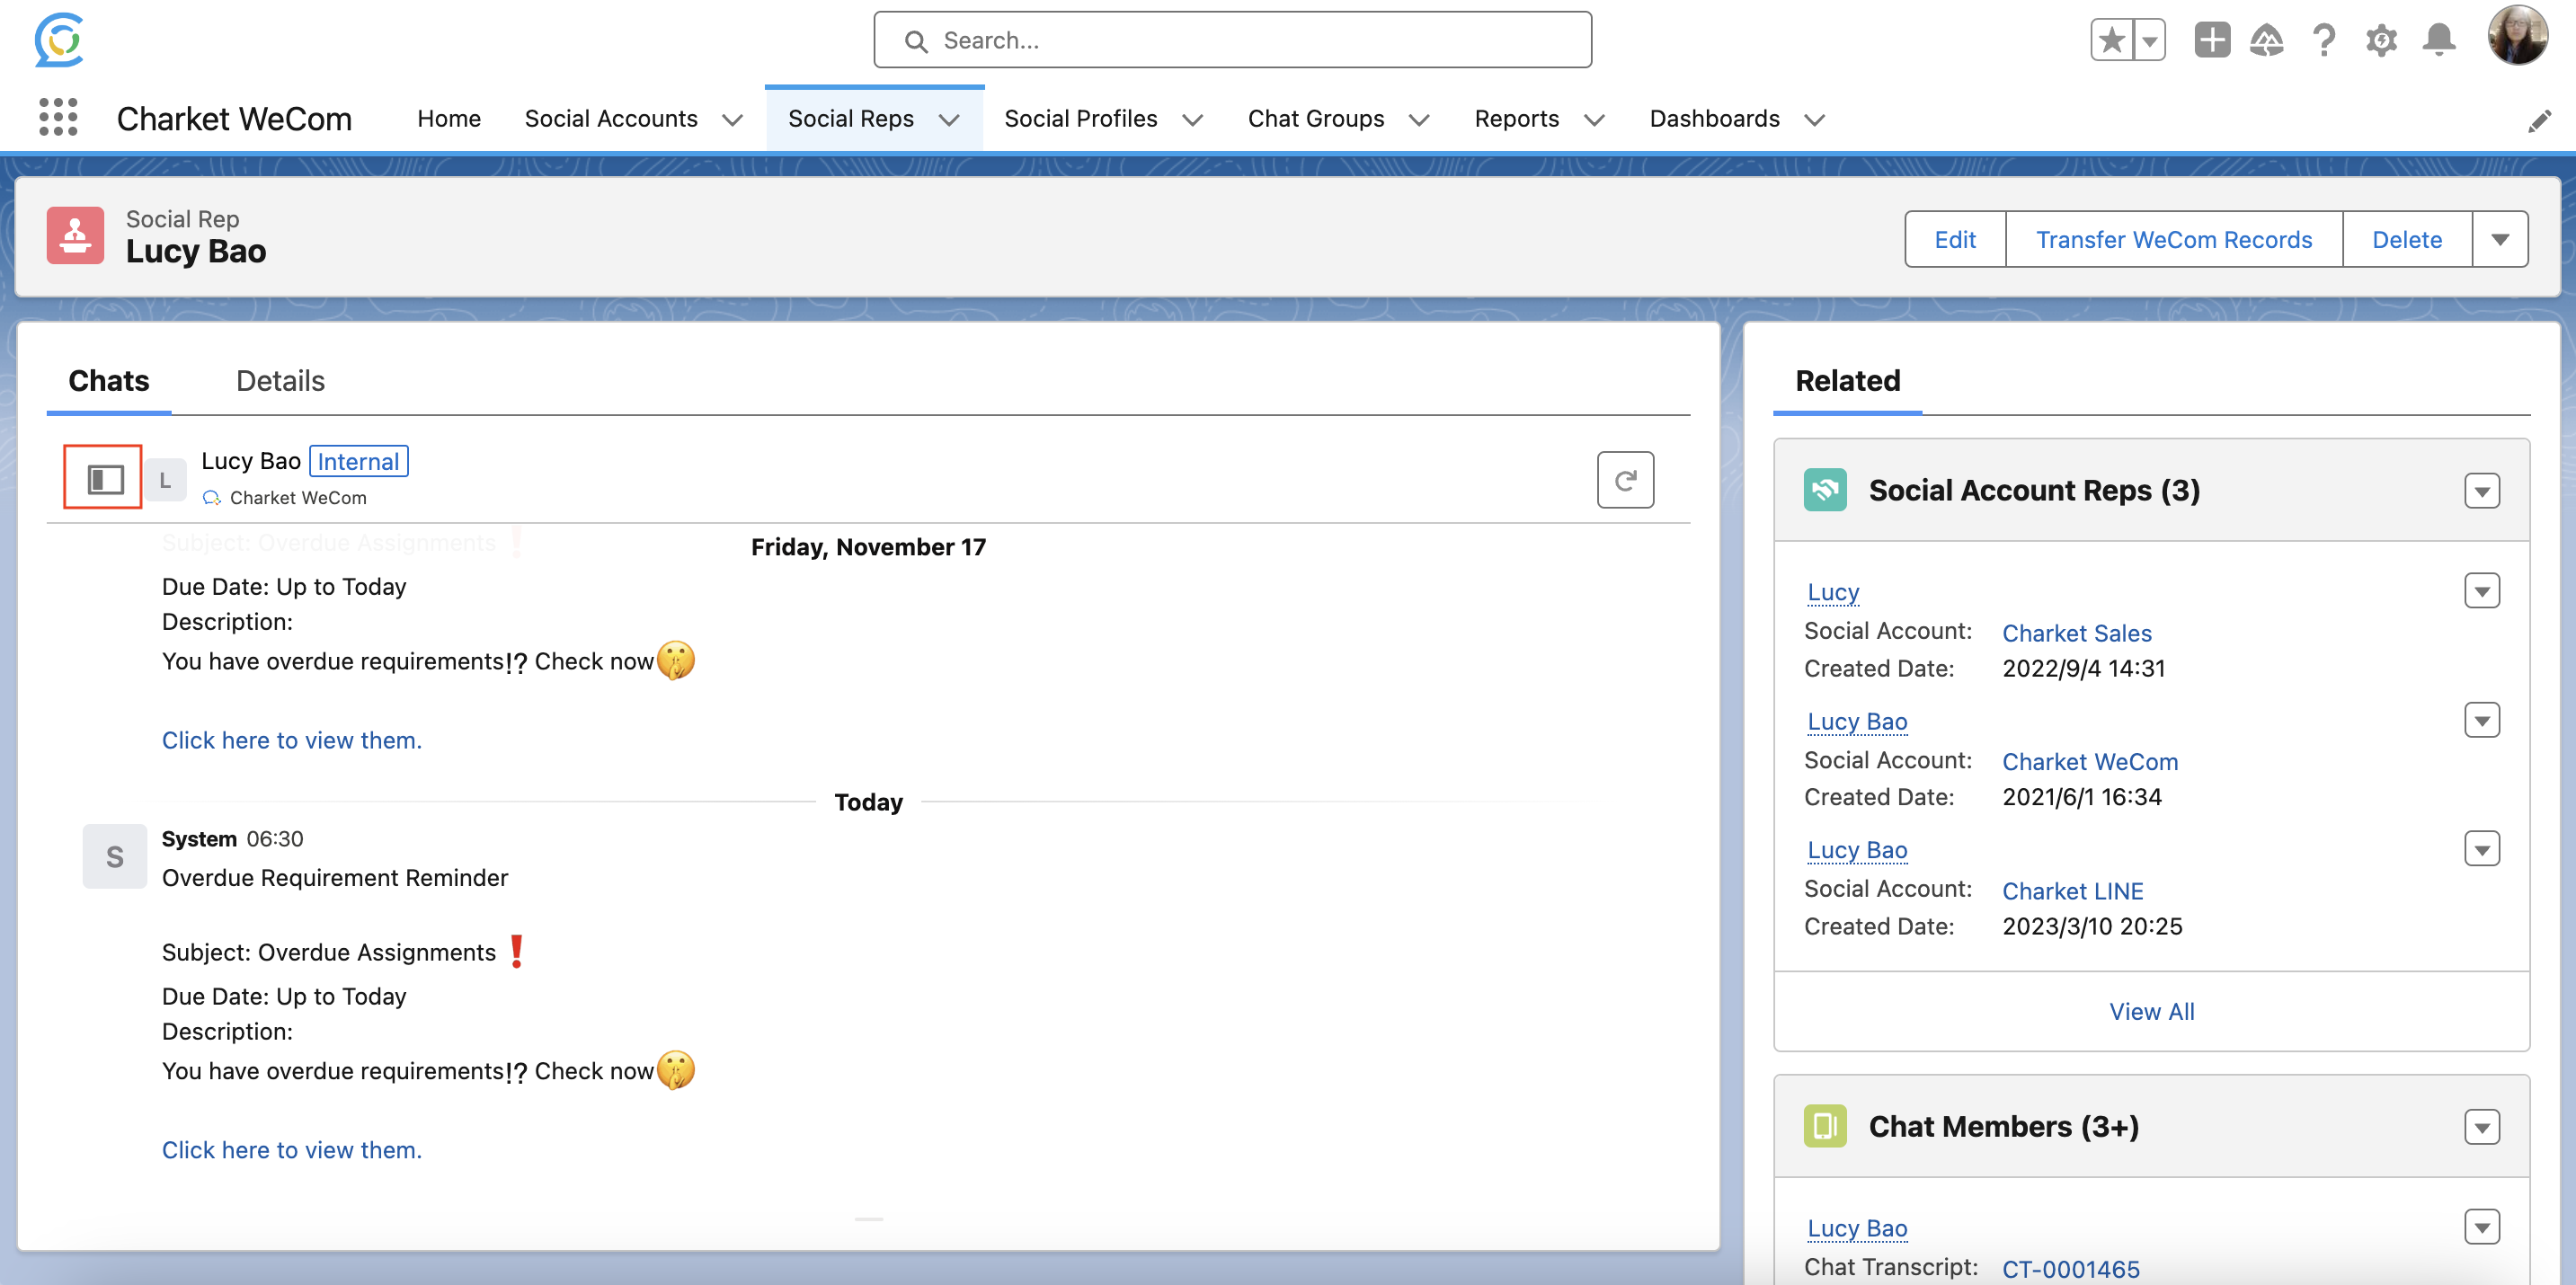Open the favorites list dropdown arrow
This screenshot has width=2576, height=1285.
click(2149, 40)
